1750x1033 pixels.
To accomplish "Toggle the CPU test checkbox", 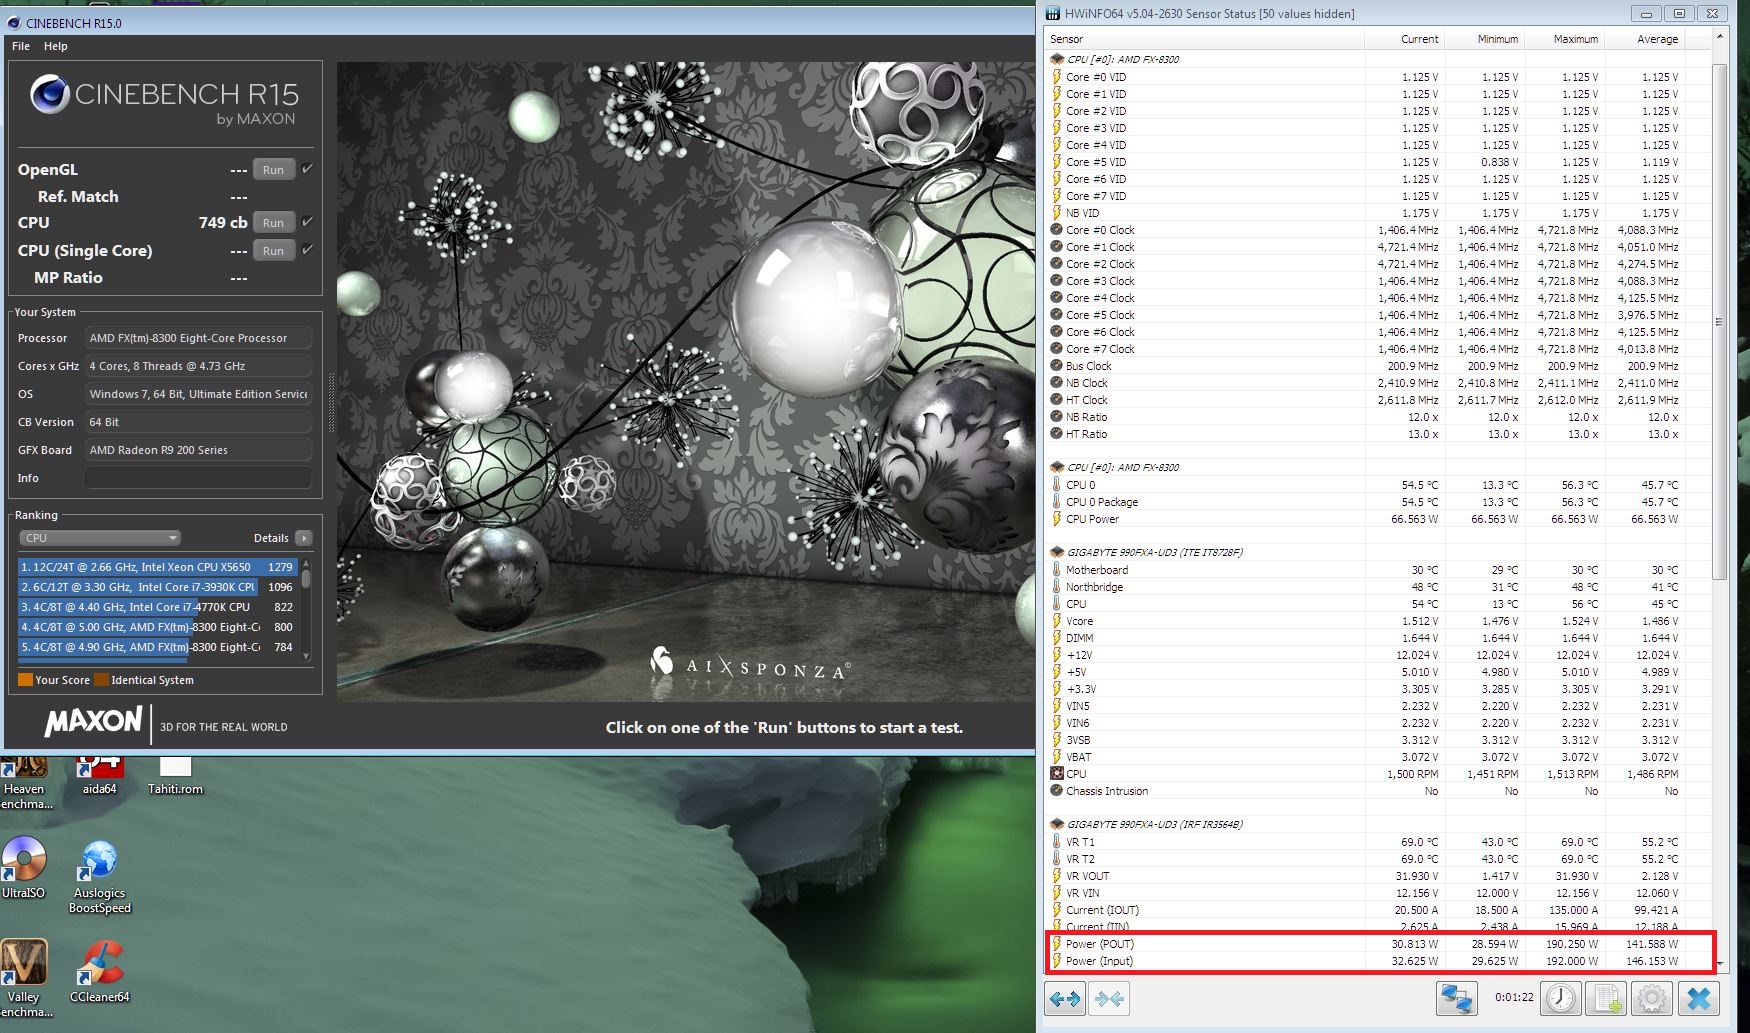I will 308,221.
